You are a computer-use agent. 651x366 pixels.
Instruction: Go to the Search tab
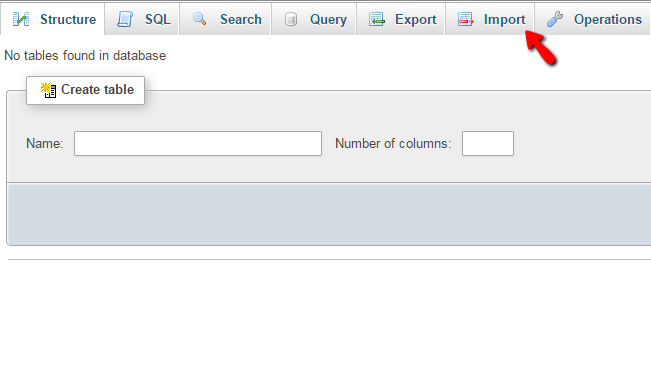tap(225, 19)
